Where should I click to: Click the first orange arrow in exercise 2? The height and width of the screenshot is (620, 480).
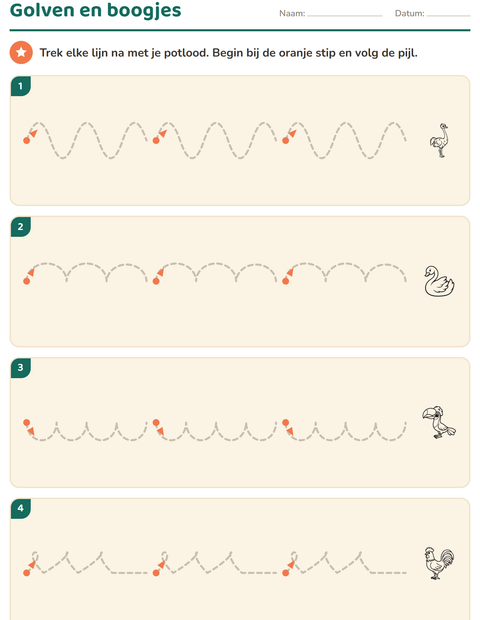pos(32,272)
